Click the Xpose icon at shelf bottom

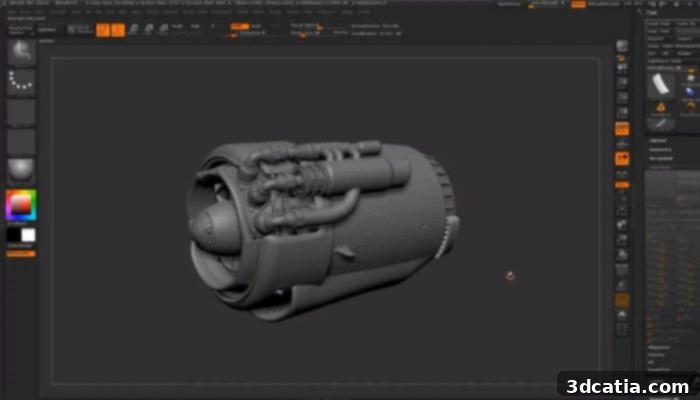click(622, 330)
